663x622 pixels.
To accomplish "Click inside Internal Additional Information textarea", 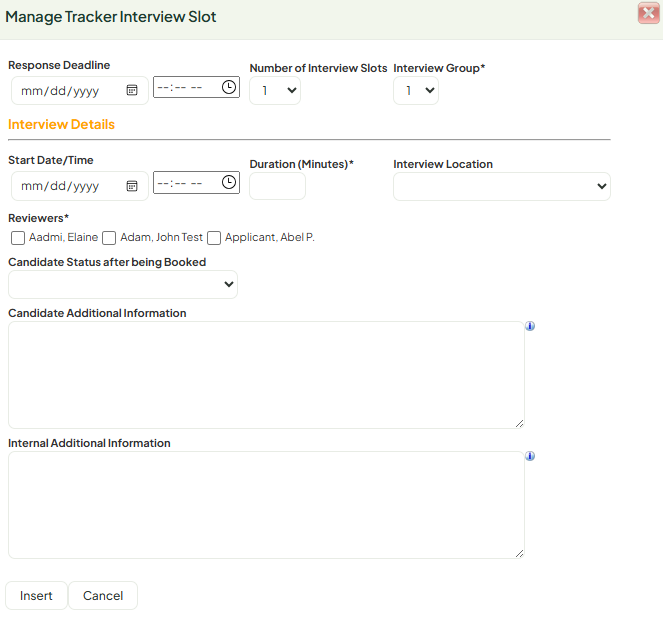I will [266, 505].
